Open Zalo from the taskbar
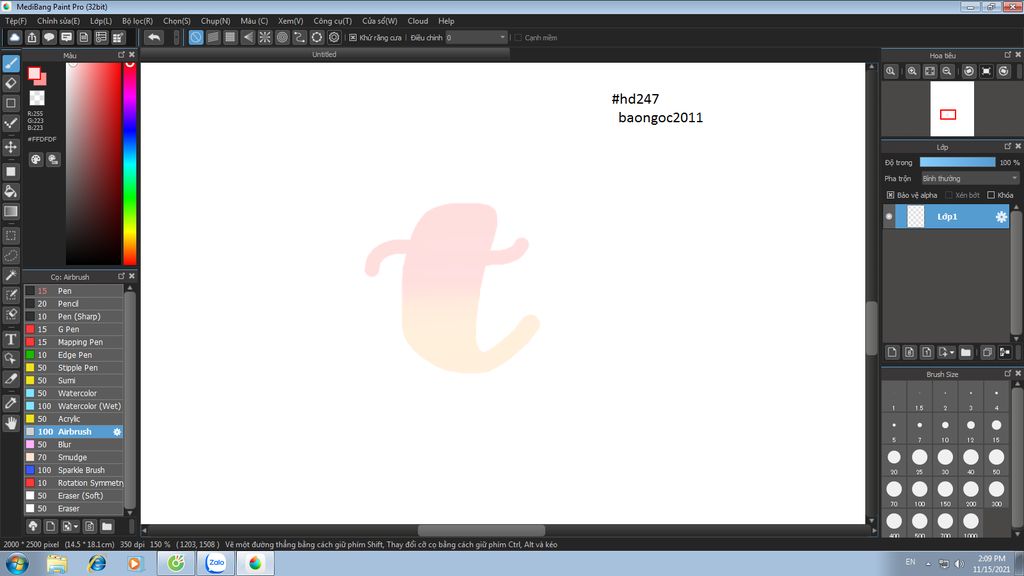Image resolution: width=1024 pixels, height=576 pixels. 216,563
